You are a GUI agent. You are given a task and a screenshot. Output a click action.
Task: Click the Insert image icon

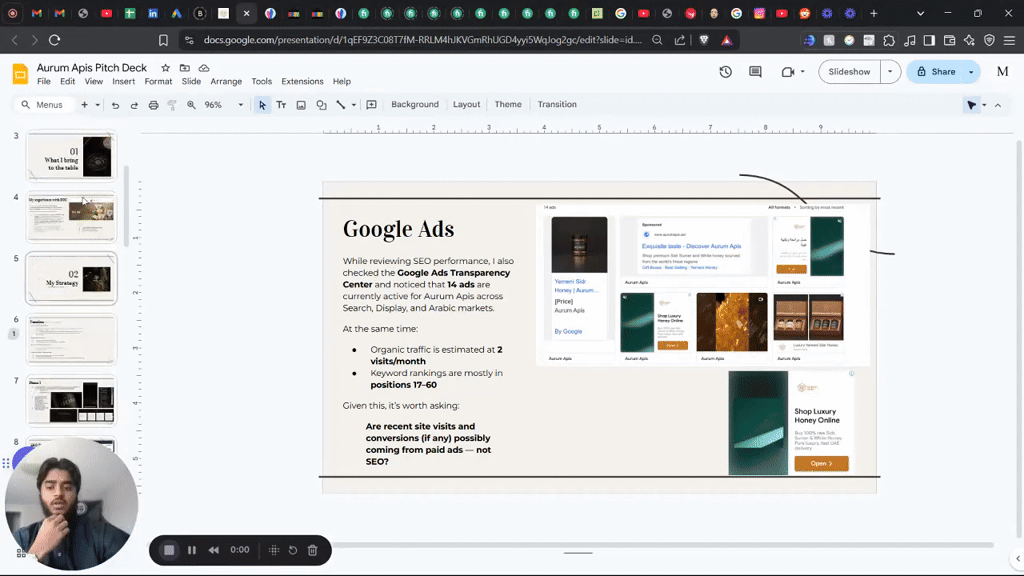(x=301, y=104)
